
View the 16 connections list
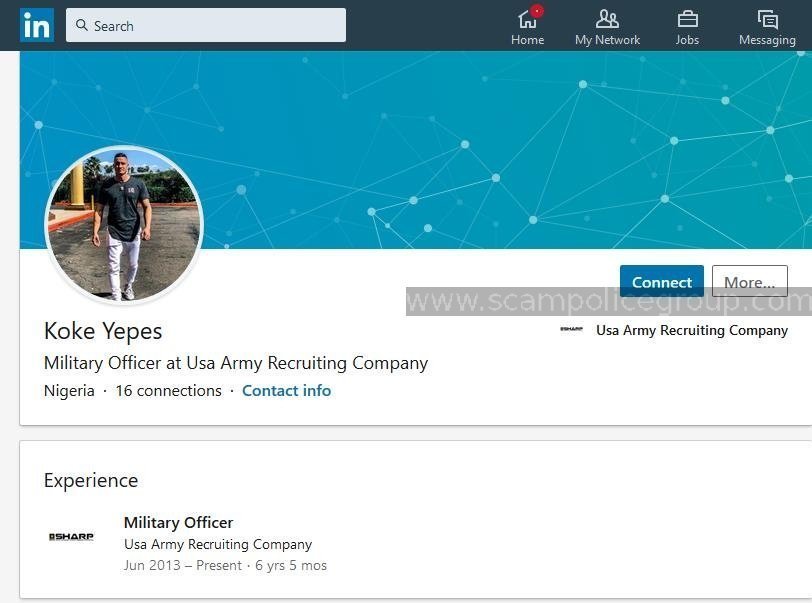coord(168,390)
